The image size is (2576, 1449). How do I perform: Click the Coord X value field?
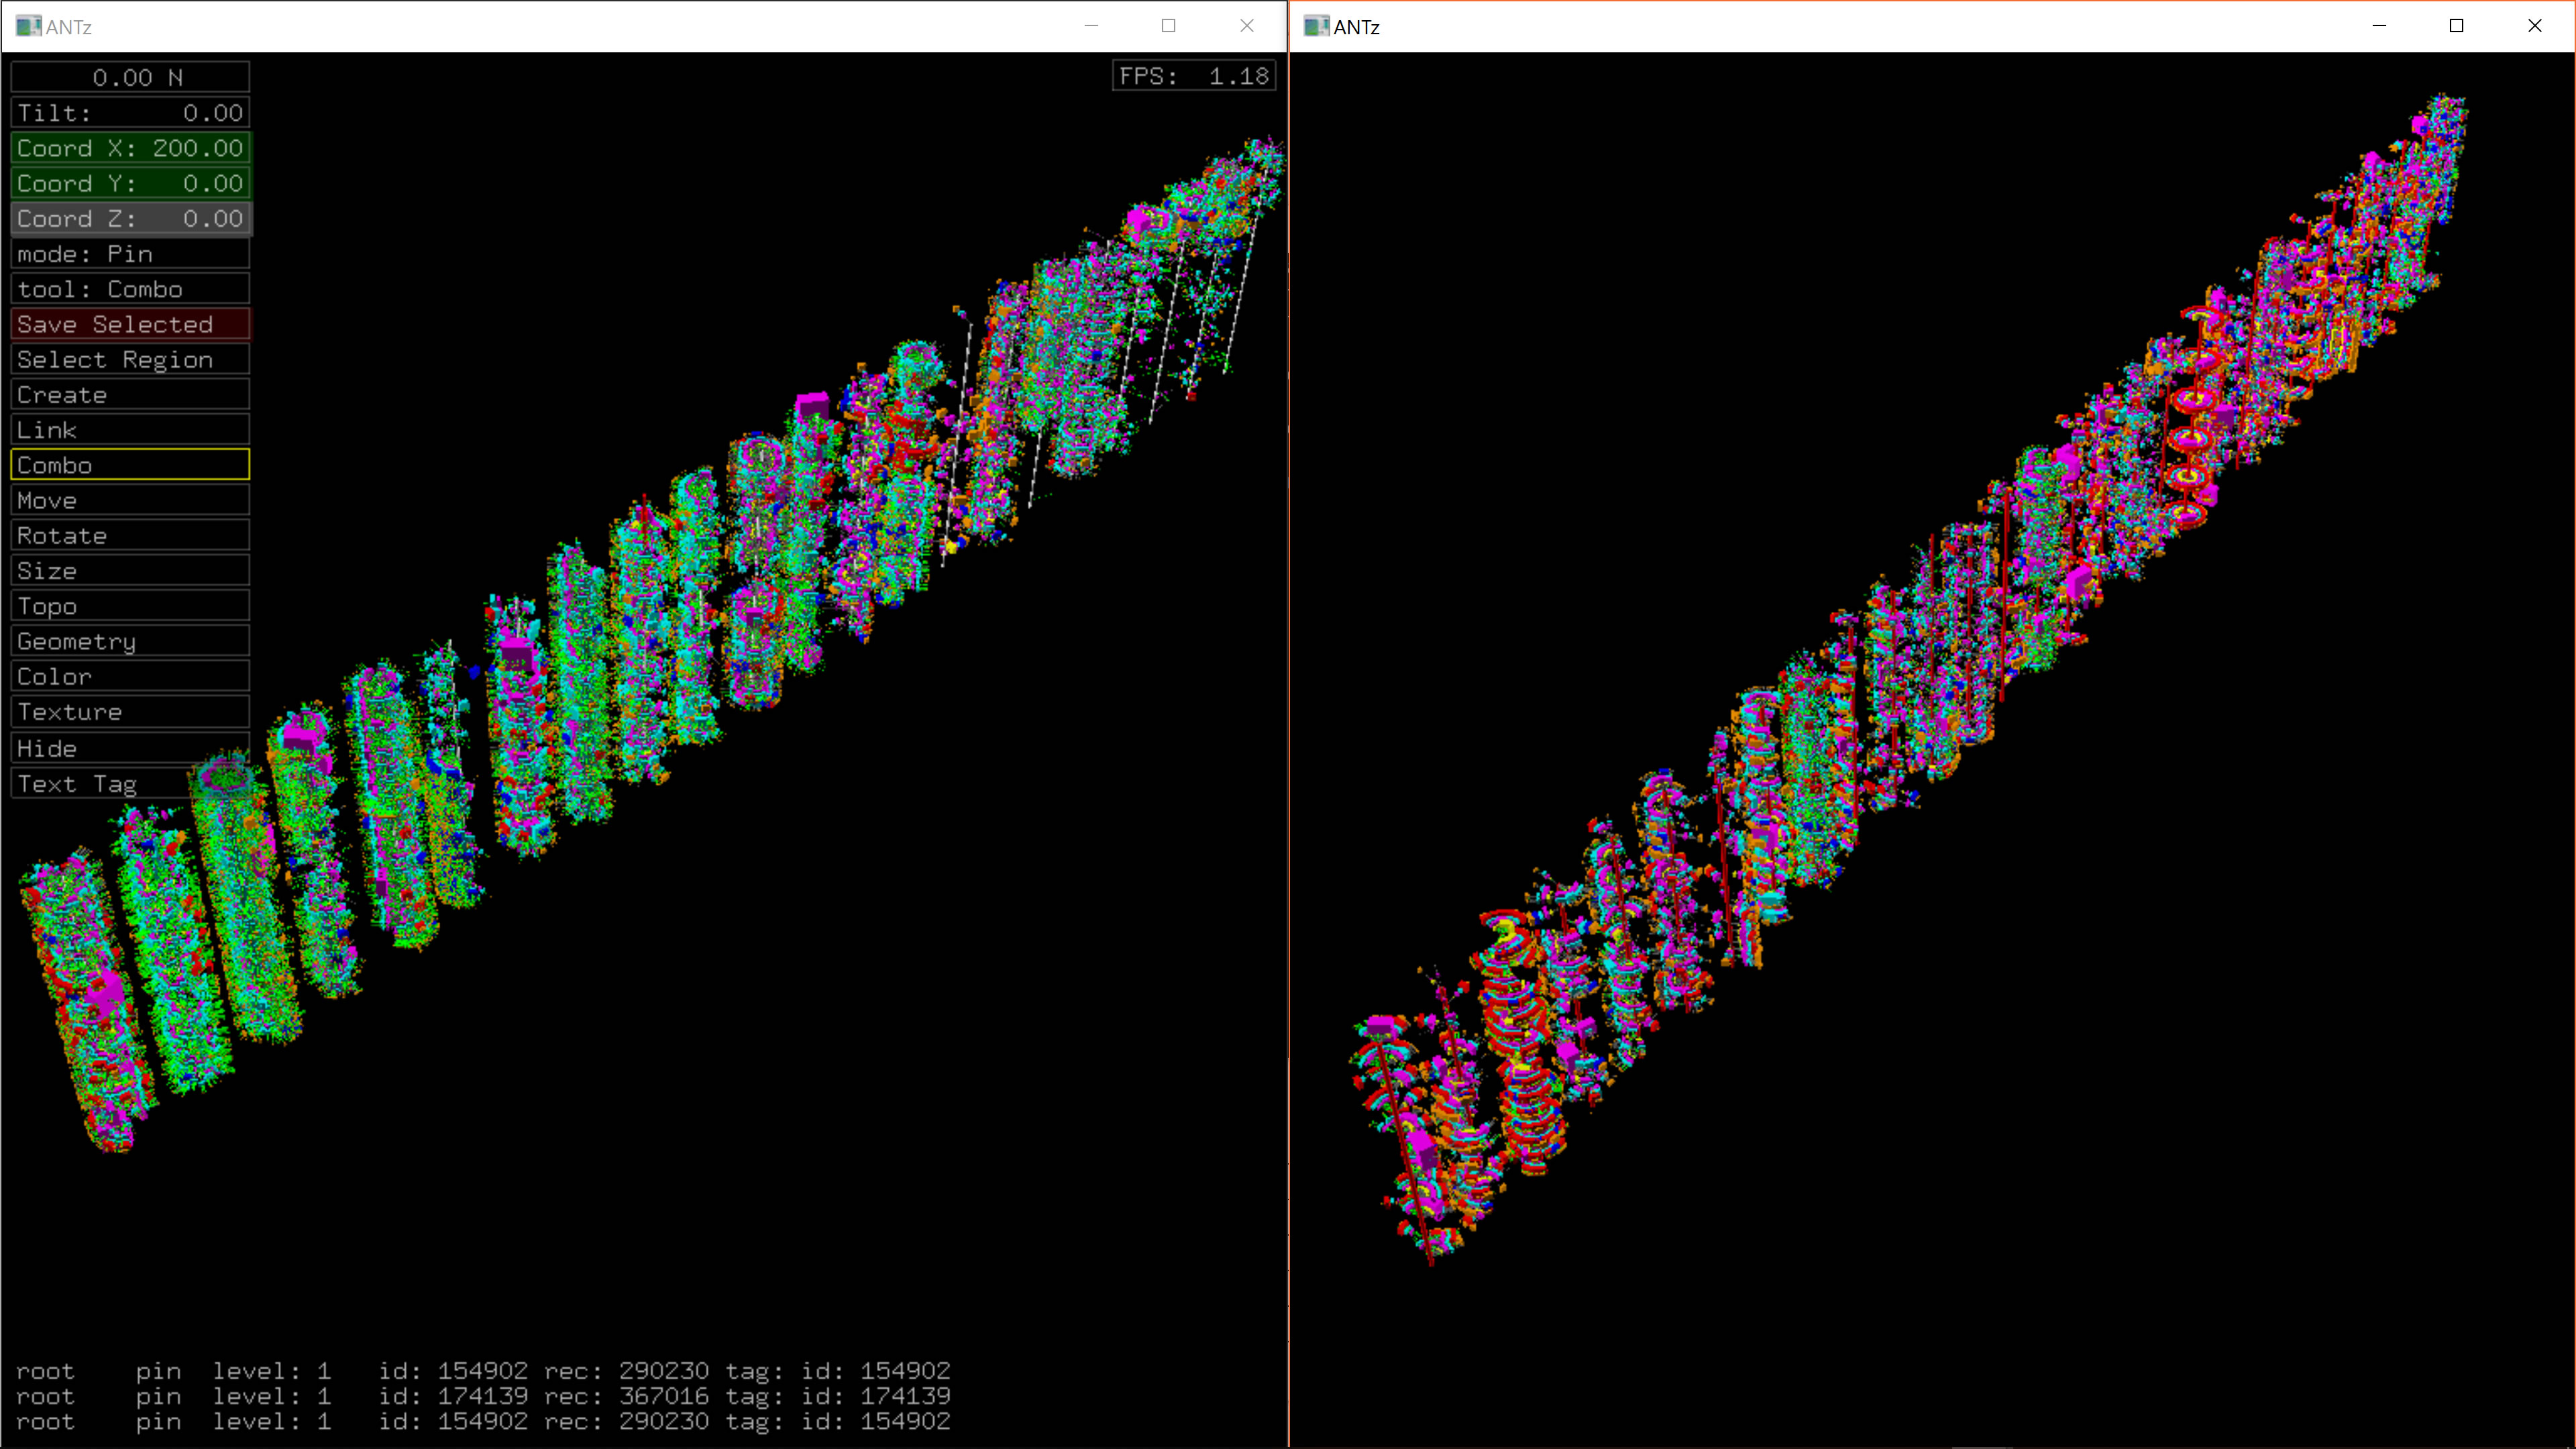pos(130,148)
